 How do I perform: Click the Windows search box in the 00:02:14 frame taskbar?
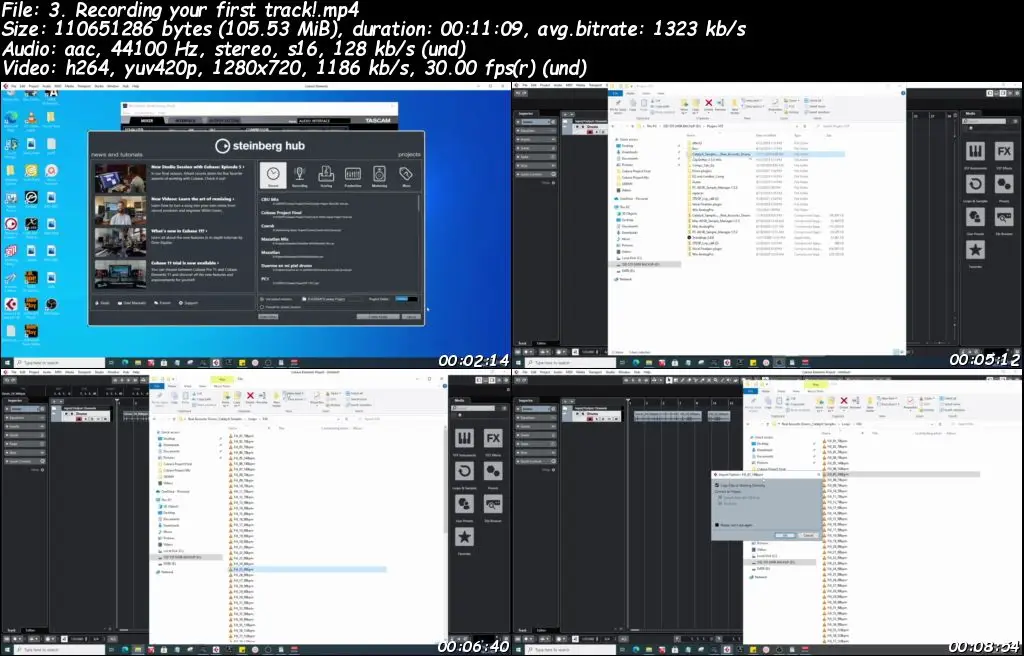coord(59,362)
